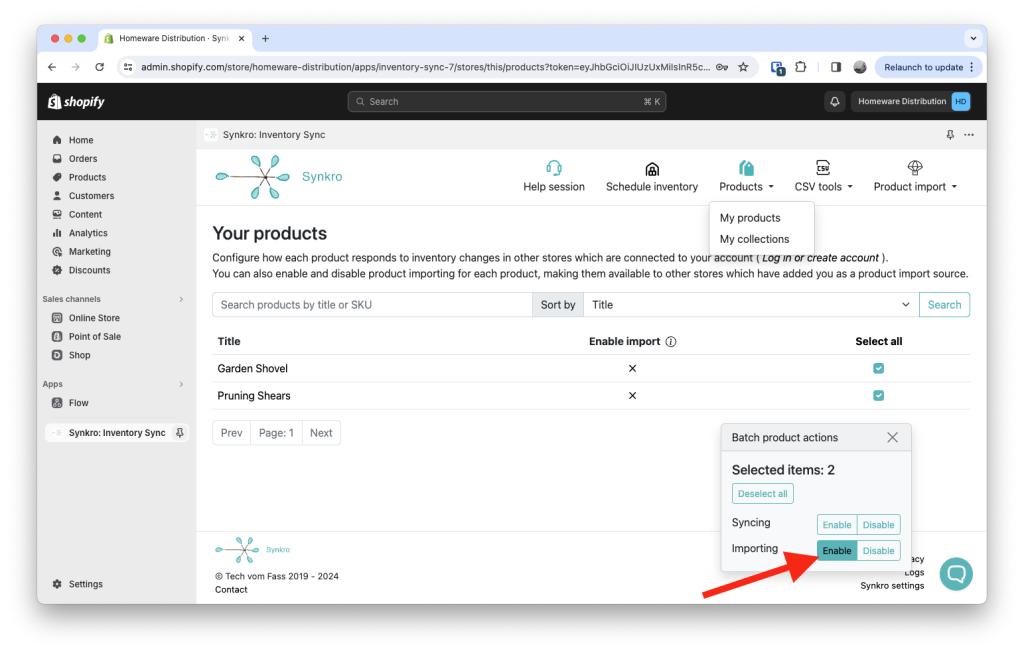Bookmark the page with the star icon
This screenshot has height=653, width=1024.
click(x=743, y=67)
